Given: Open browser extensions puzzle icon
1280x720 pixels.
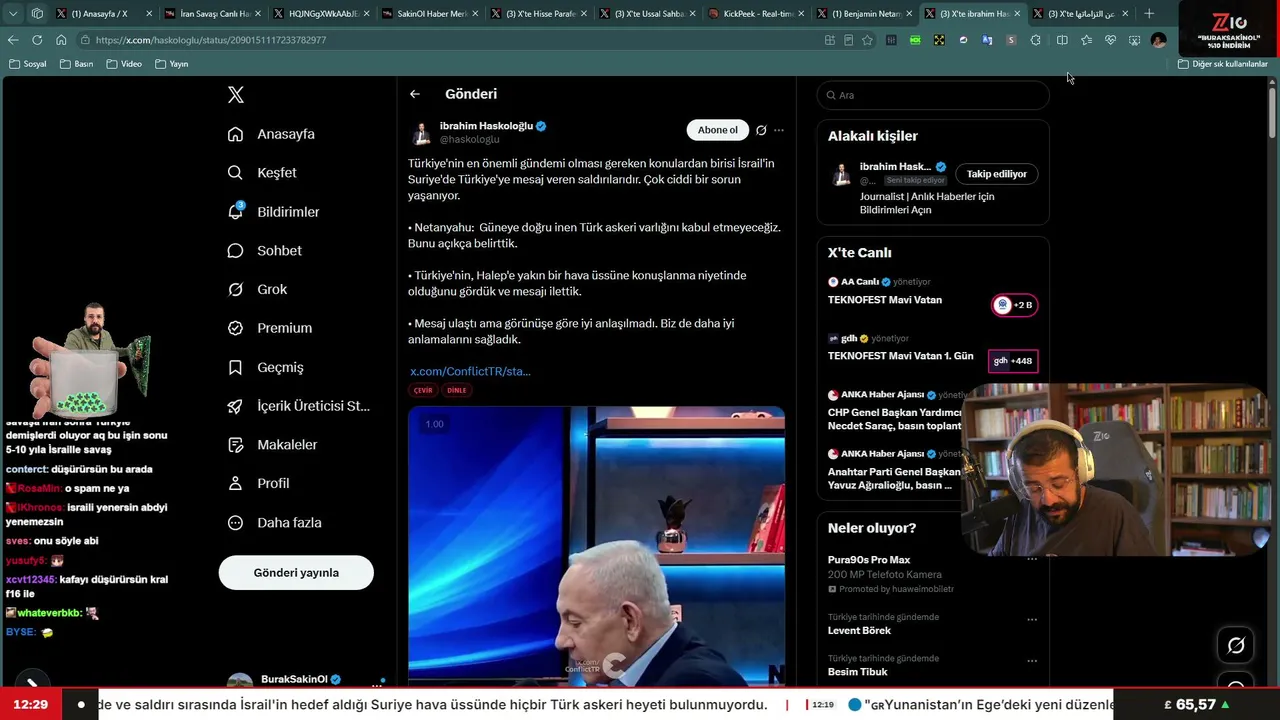Looking at the screenshot, I should coord(1035,40).
